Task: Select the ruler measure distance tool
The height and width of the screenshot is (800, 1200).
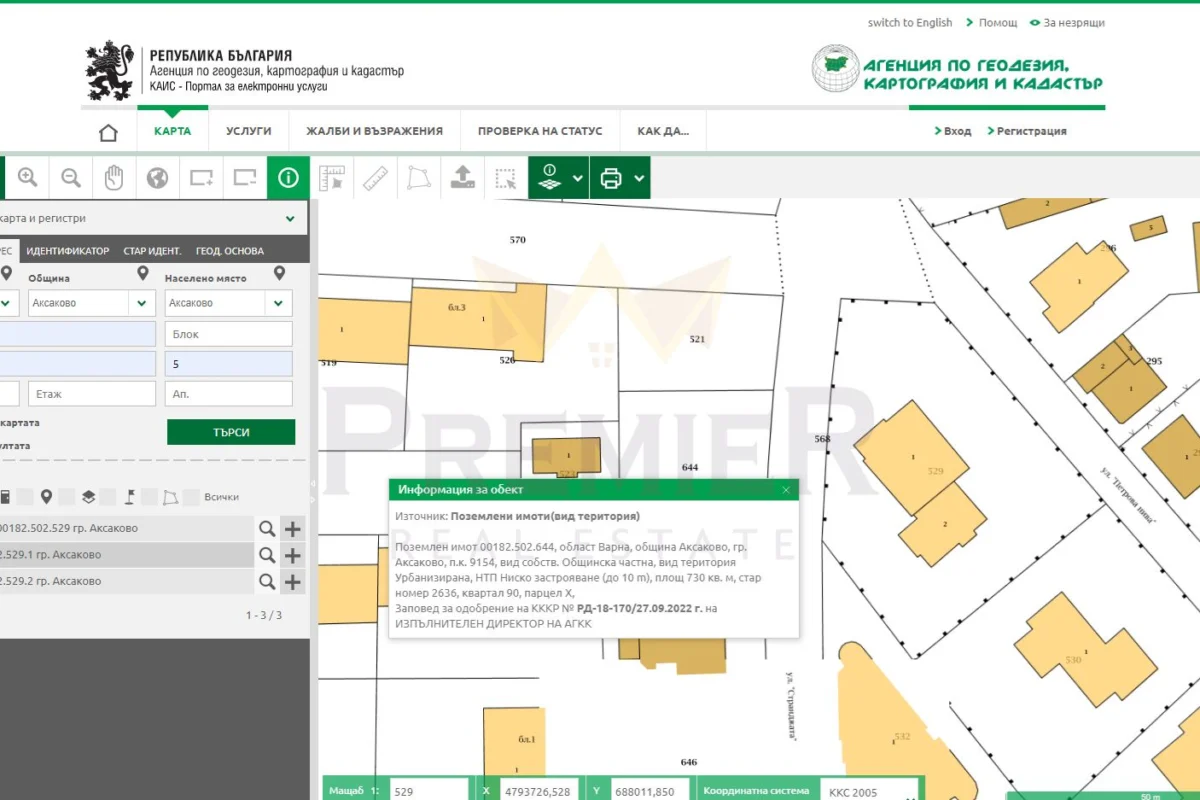Action: pyautogui.click(x=375, y=178)
